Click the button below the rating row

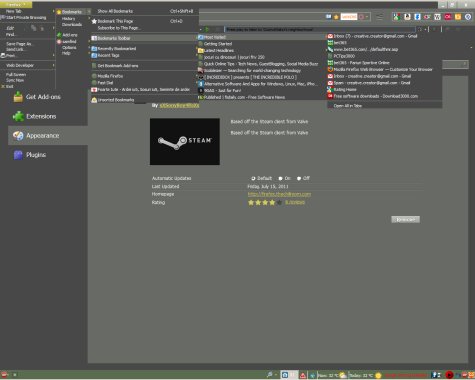coord(405,219)
